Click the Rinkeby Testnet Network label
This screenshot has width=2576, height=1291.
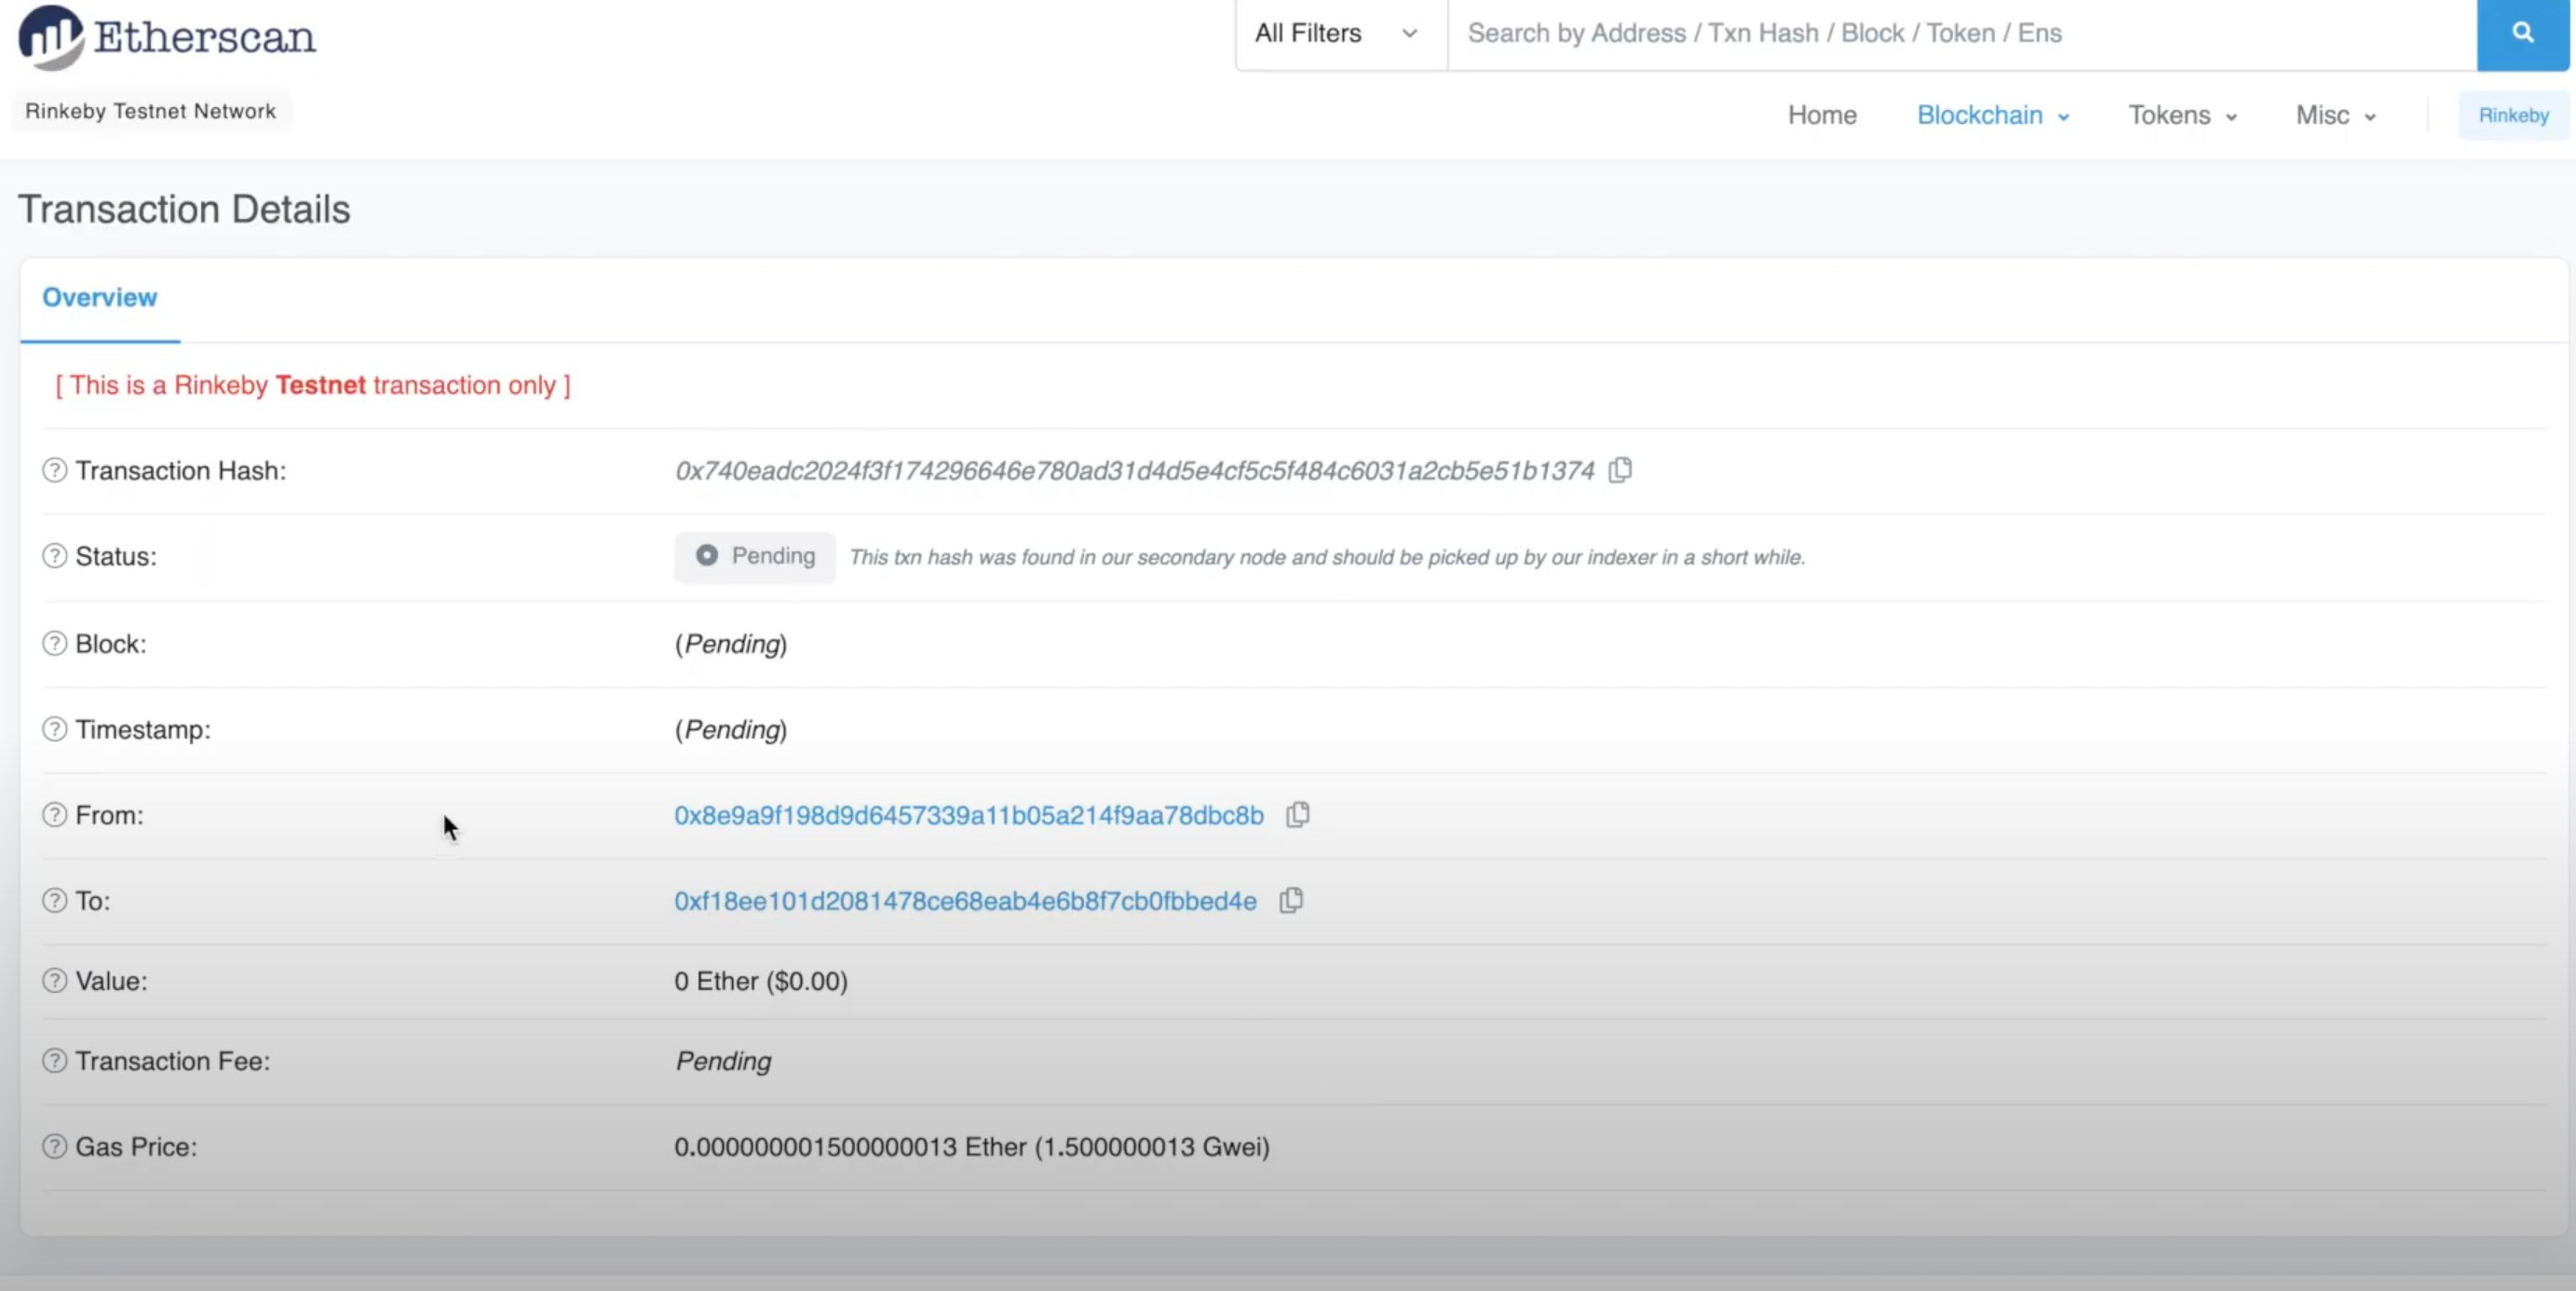click(151, 111)
